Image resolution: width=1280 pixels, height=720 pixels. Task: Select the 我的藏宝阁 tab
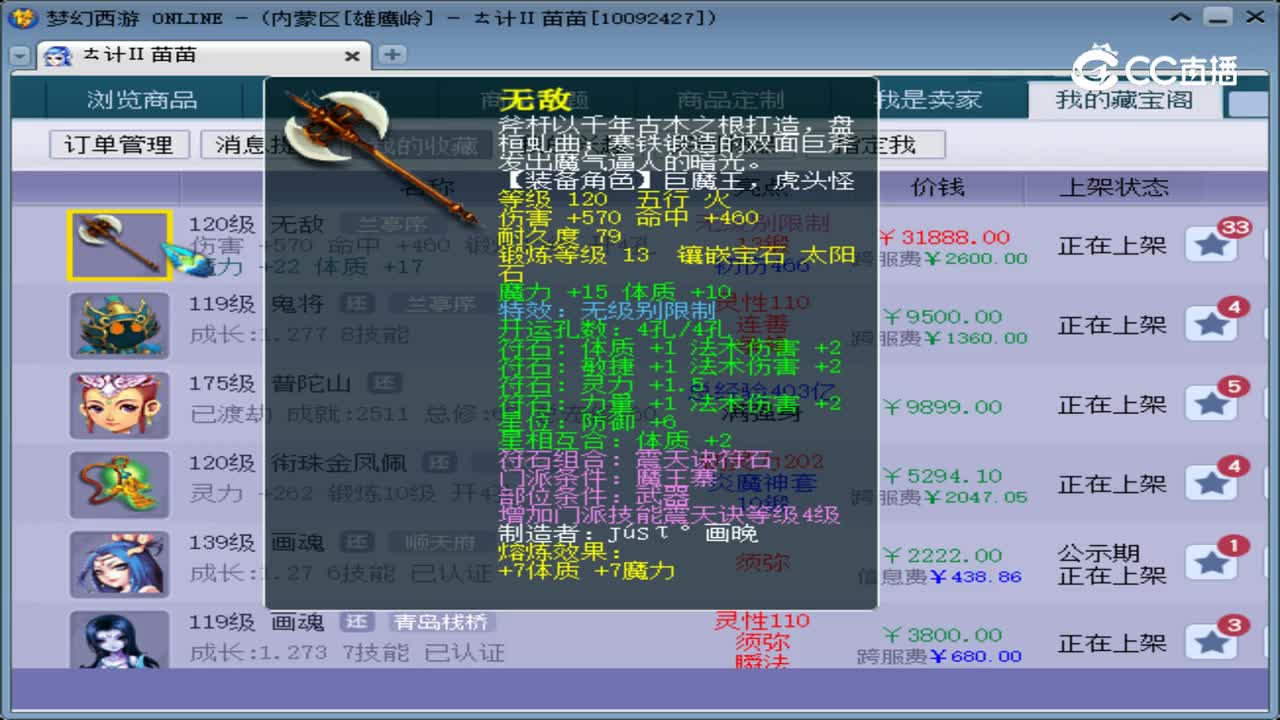[x=1124, y=100]
